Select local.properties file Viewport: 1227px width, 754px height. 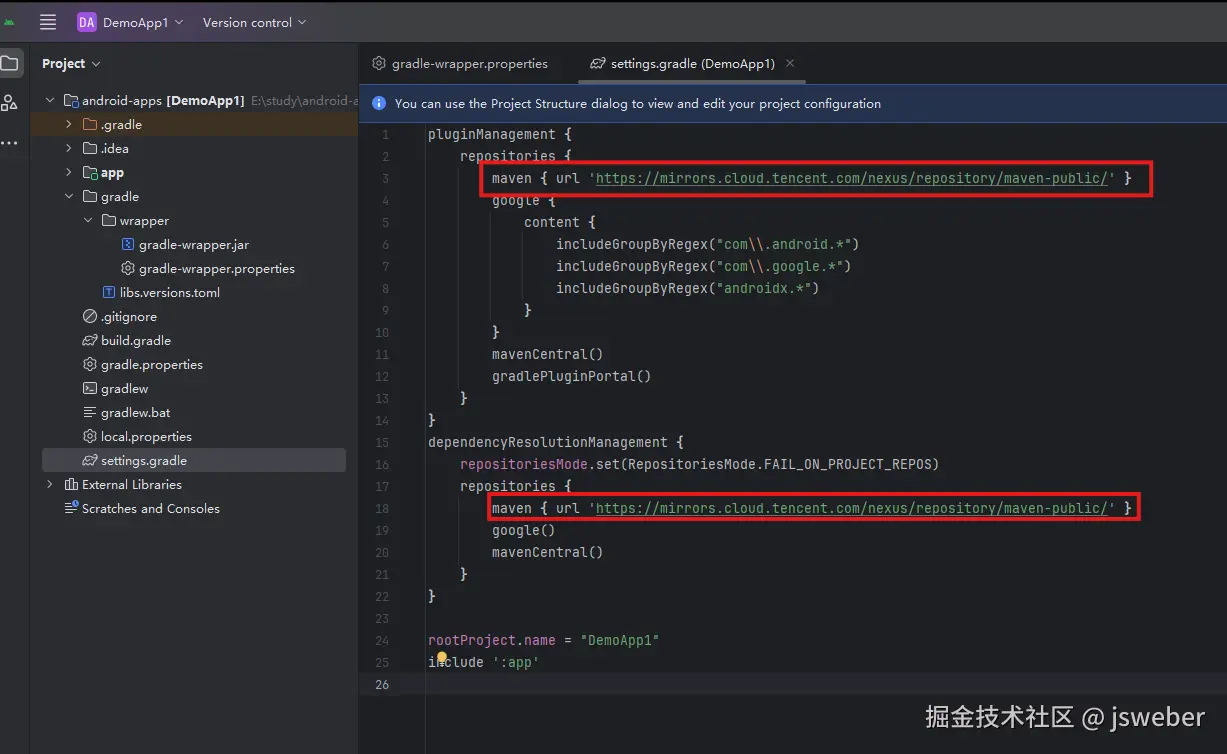146,436
